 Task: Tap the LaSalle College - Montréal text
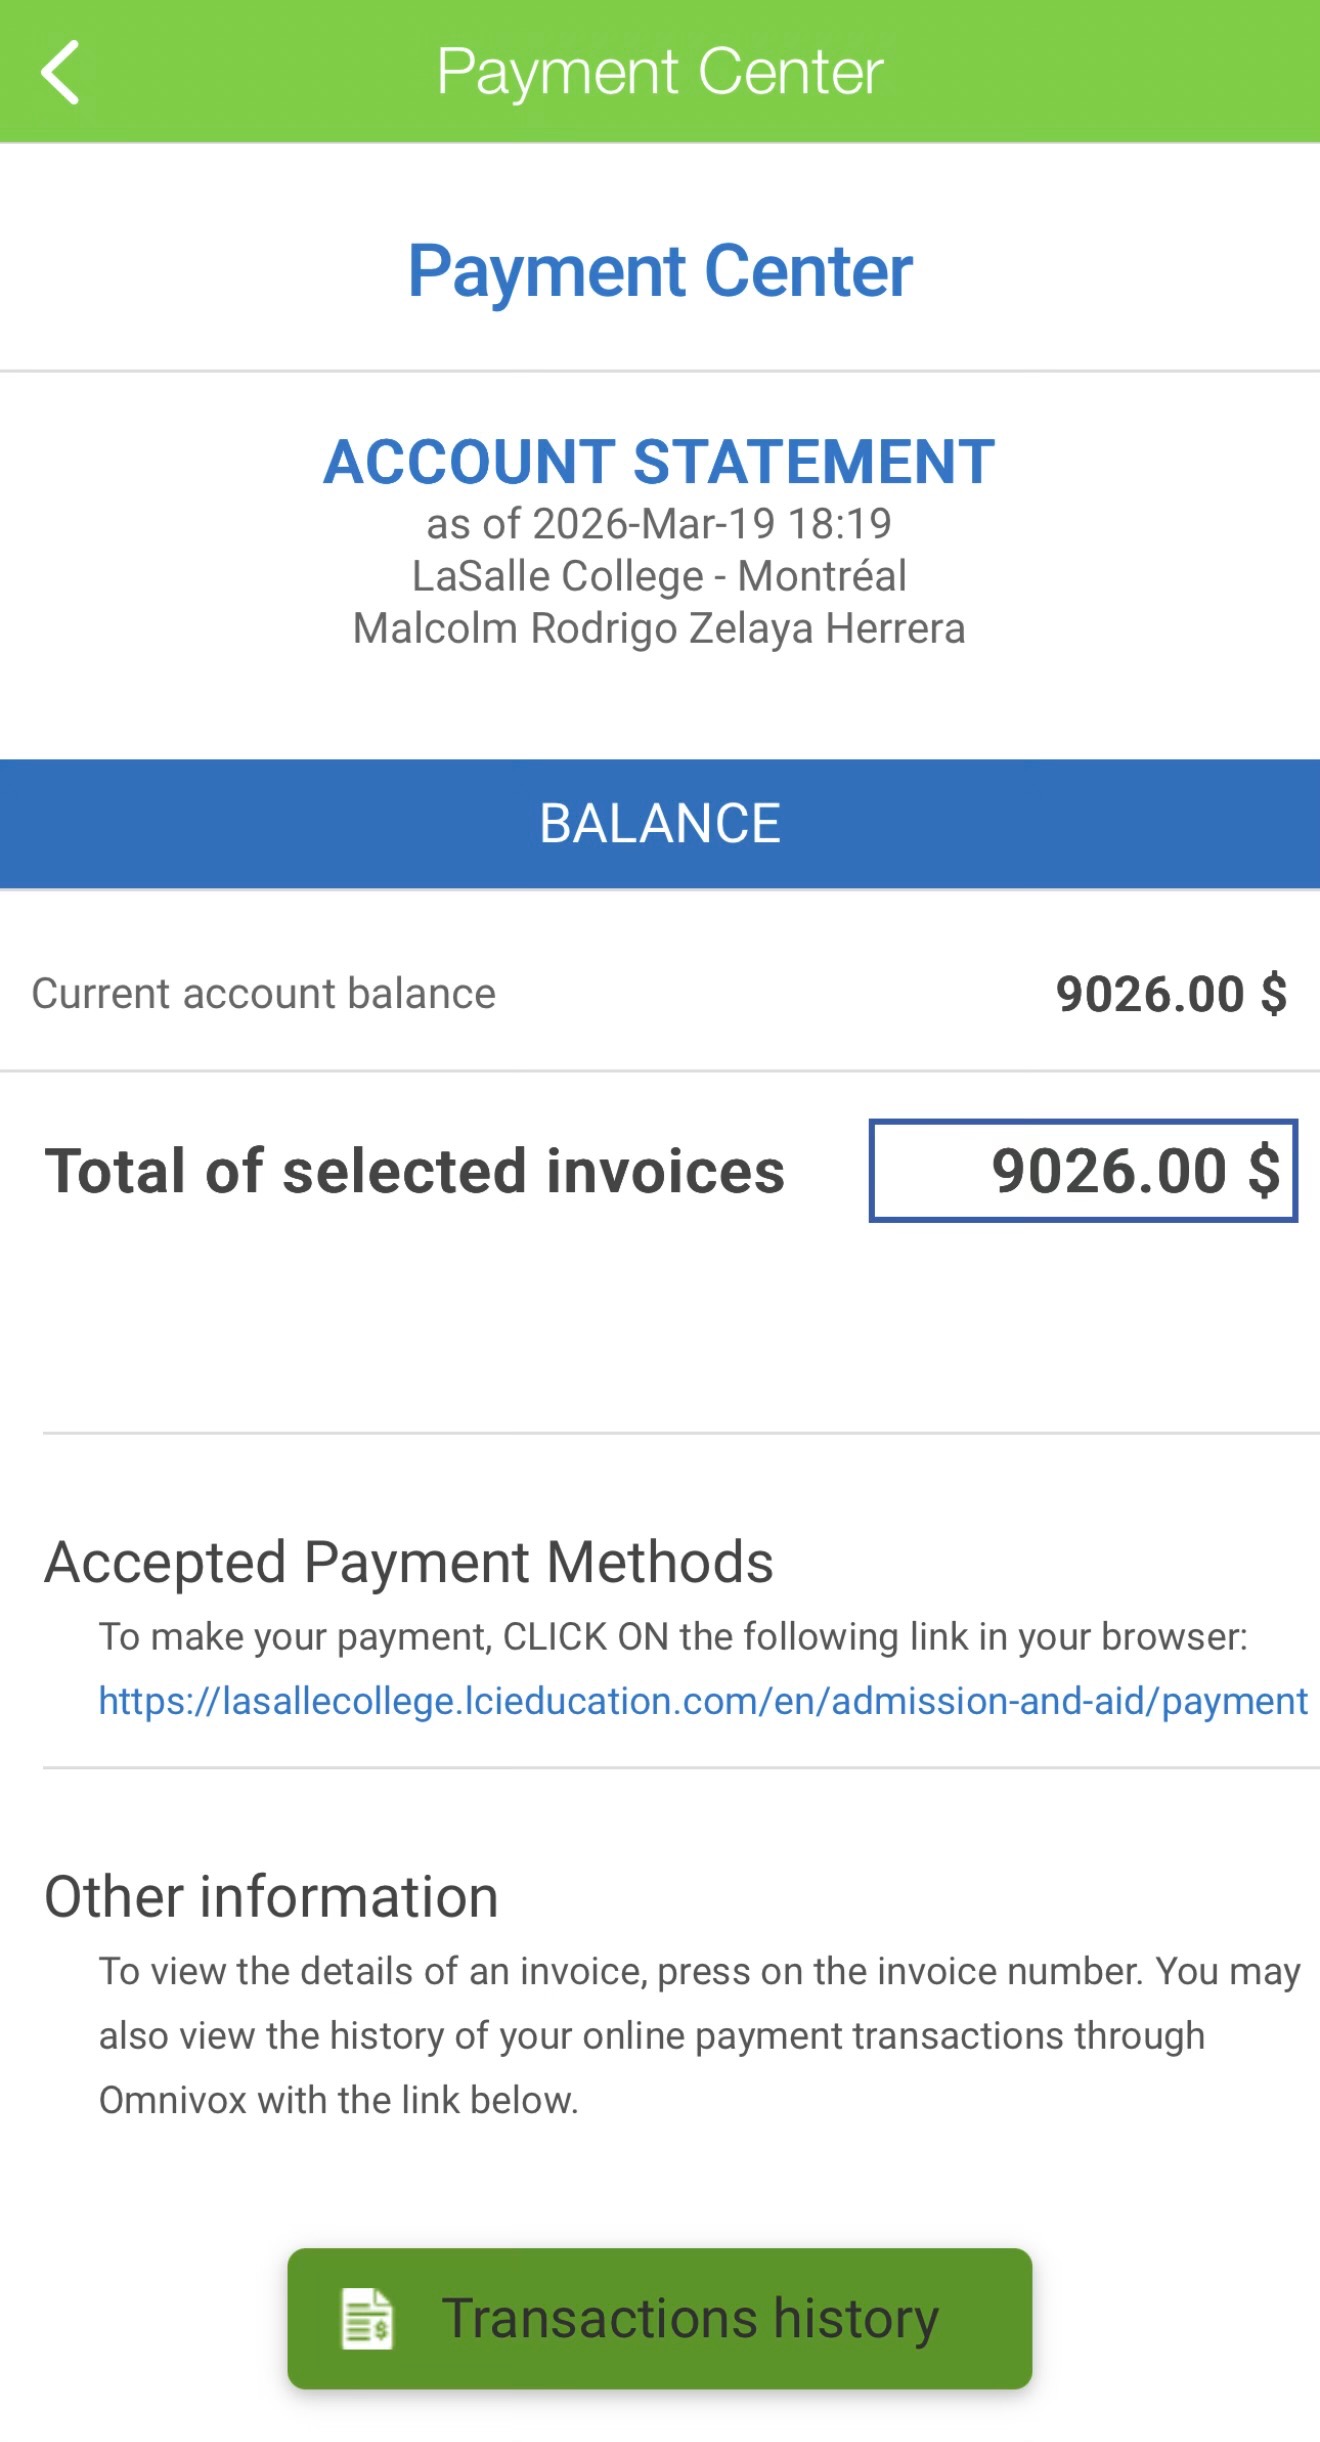point(660,576)
